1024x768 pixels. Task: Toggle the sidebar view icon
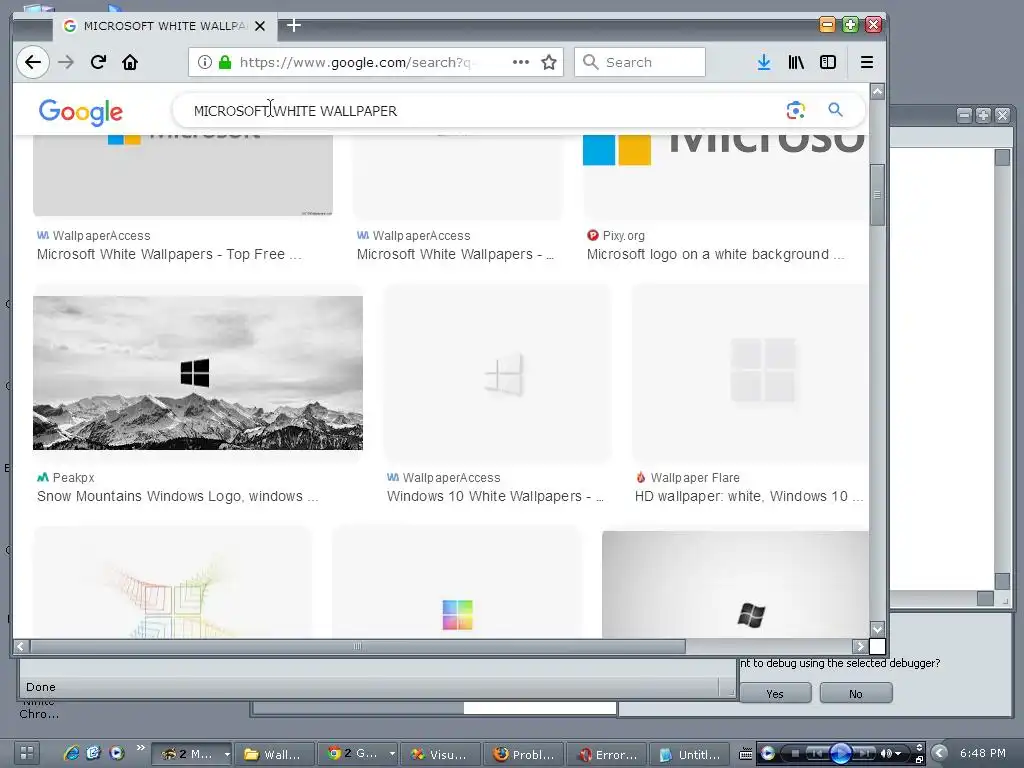coord(827,62)
